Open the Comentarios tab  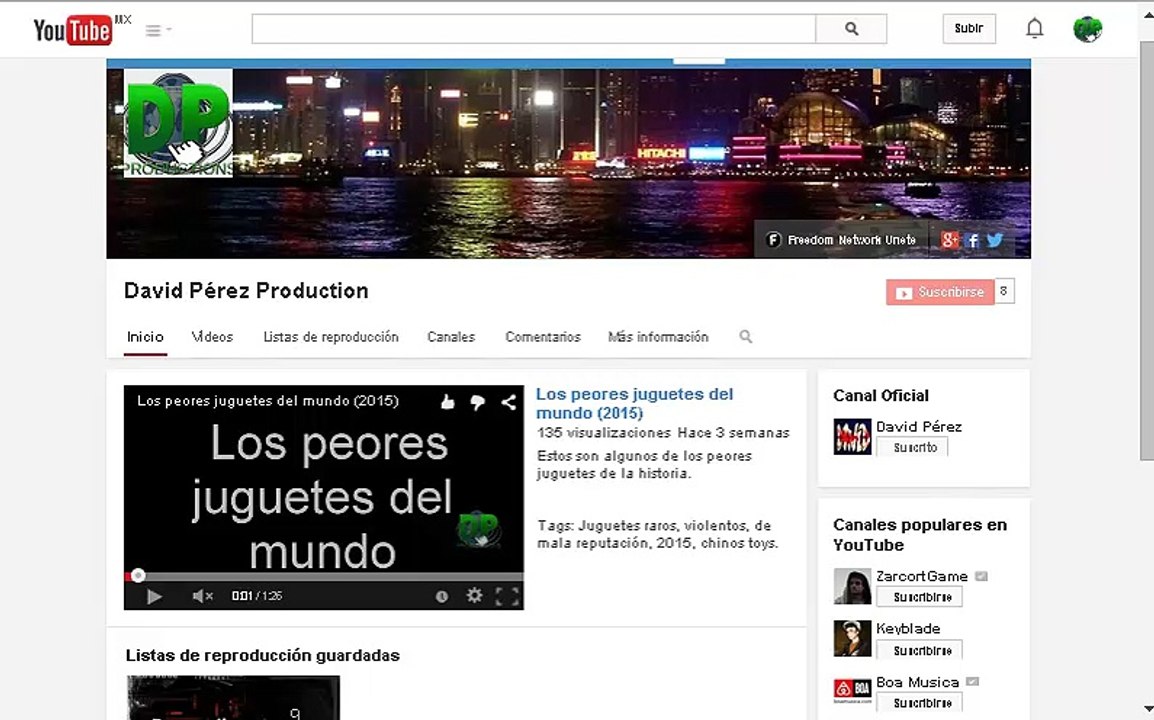pos(542,337)
